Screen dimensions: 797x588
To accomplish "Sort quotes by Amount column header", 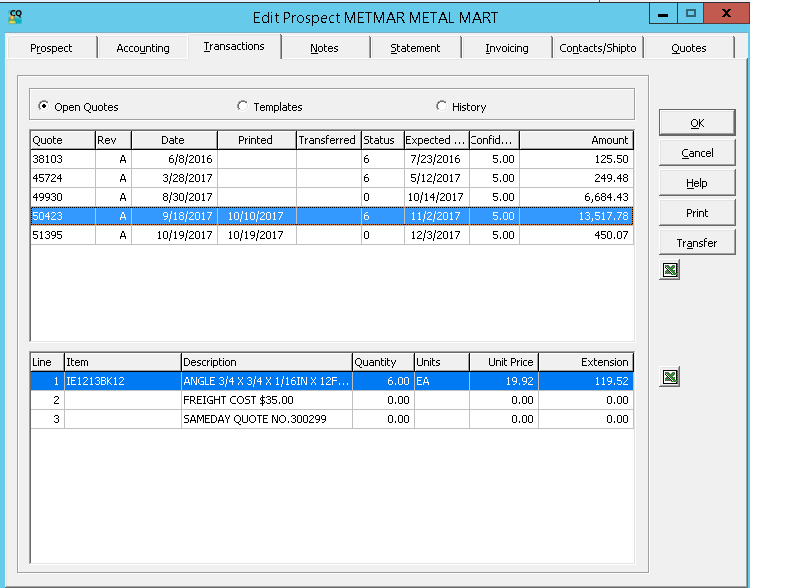I will (576, 140).
